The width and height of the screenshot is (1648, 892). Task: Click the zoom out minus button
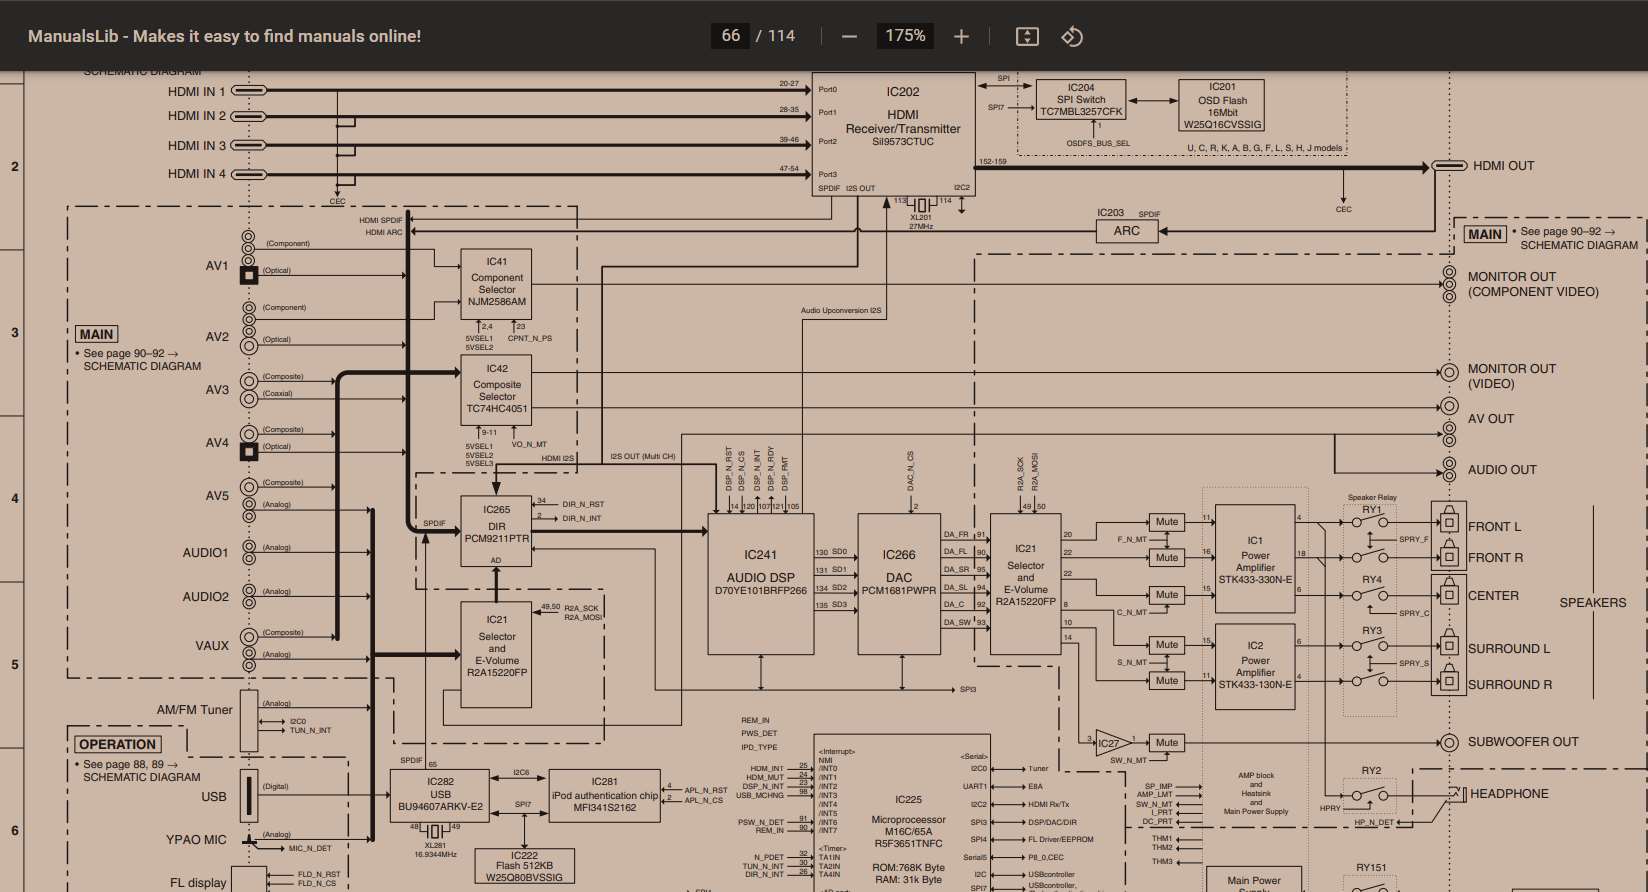[x=849, y=36]
